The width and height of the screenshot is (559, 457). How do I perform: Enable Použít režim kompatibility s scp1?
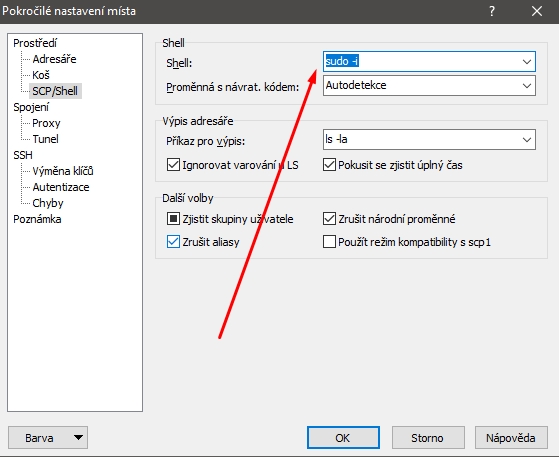point(329,242)
